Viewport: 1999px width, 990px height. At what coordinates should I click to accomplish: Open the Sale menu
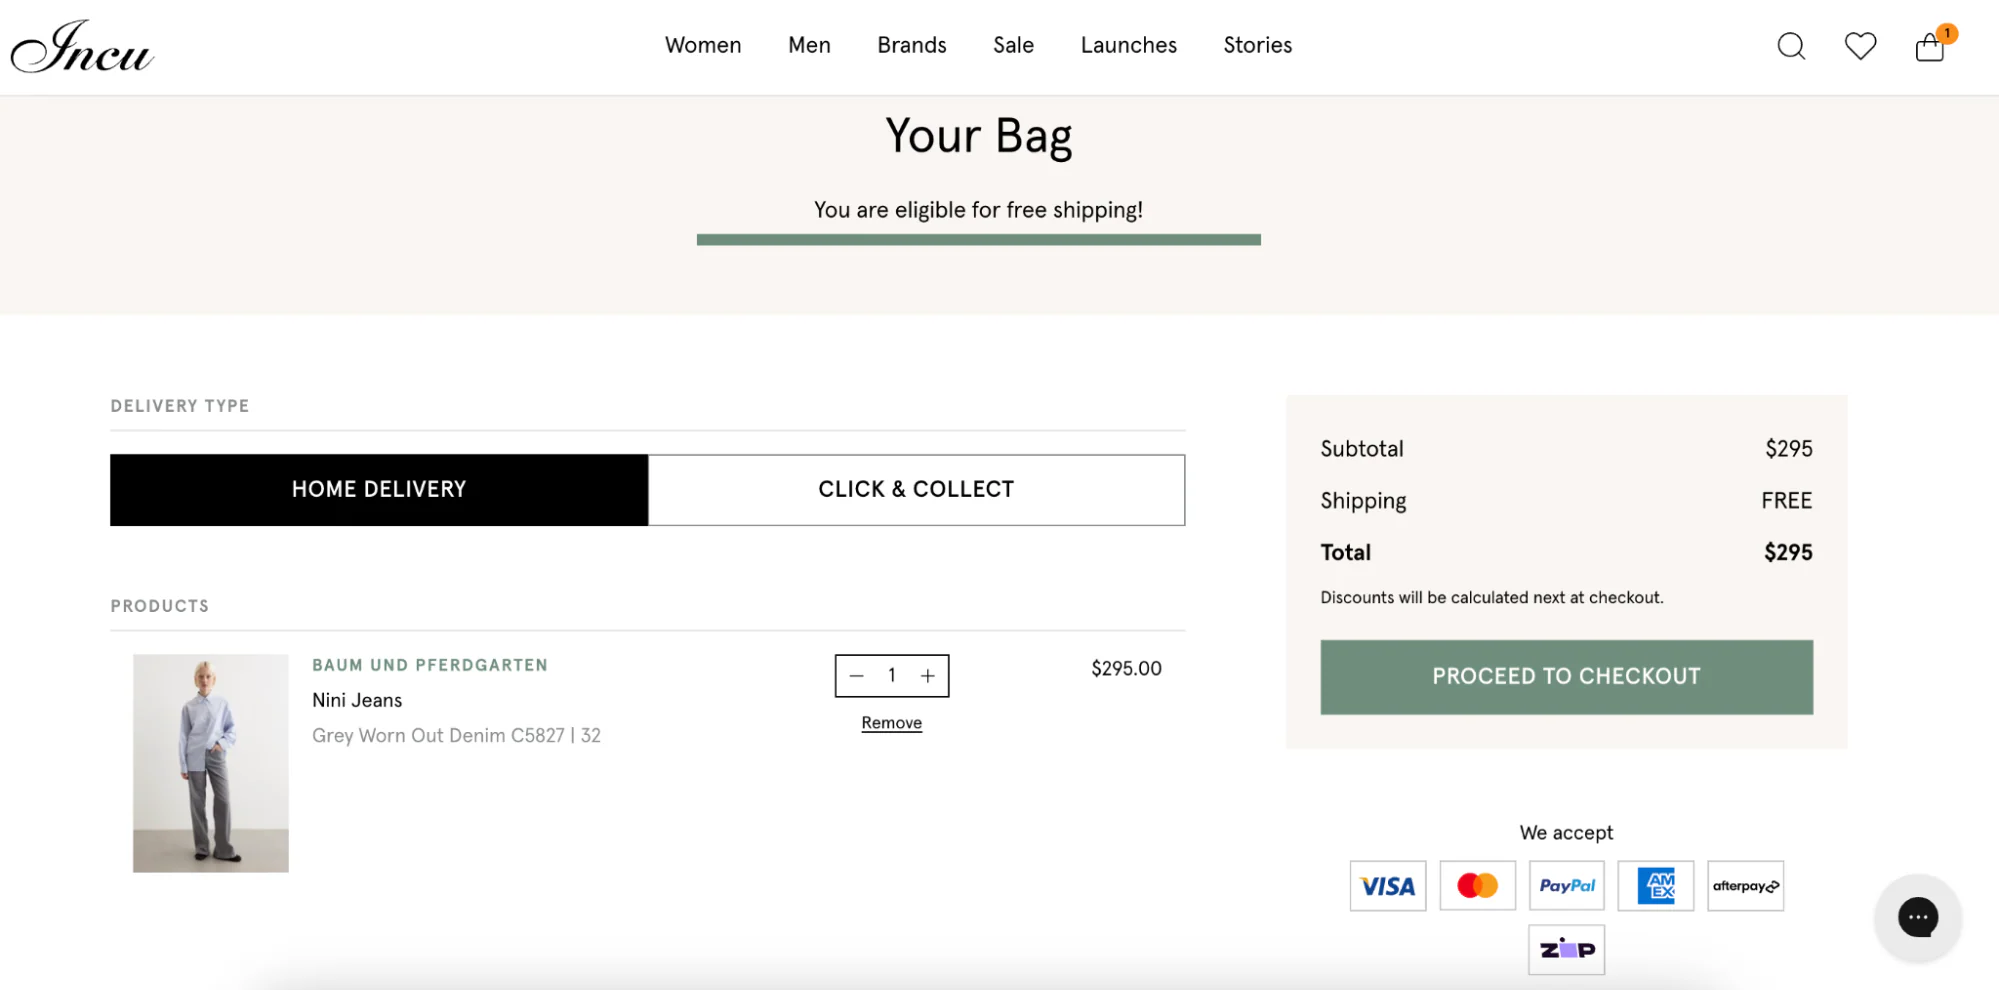coord(1013,45)
